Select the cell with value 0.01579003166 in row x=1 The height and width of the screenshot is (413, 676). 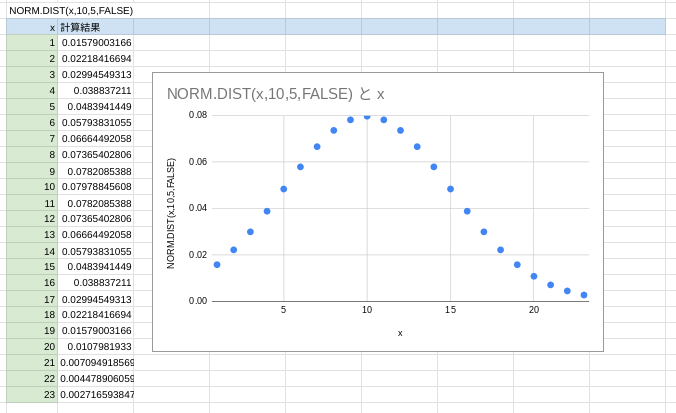[x=95, y=43]
